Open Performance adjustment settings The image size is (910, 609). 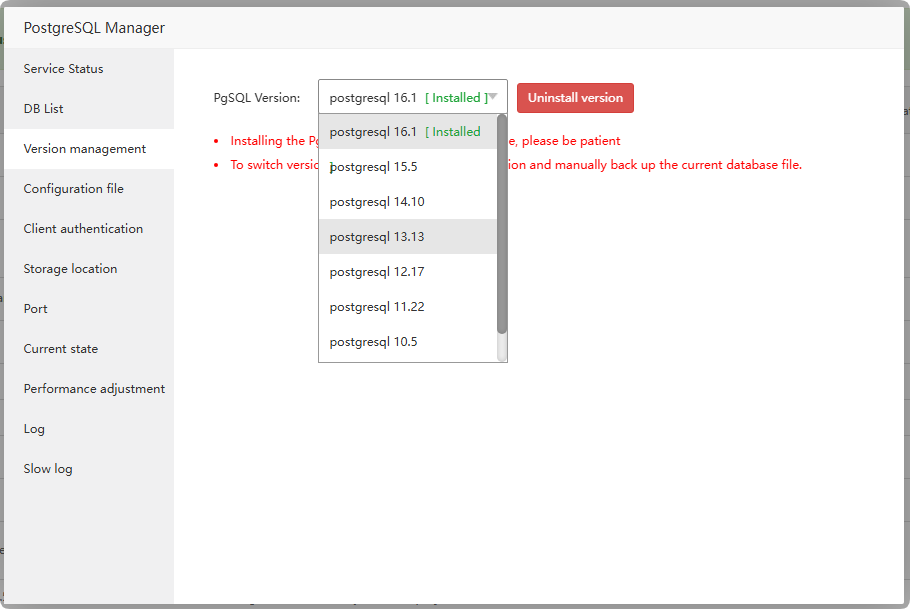tap(89, 389)
